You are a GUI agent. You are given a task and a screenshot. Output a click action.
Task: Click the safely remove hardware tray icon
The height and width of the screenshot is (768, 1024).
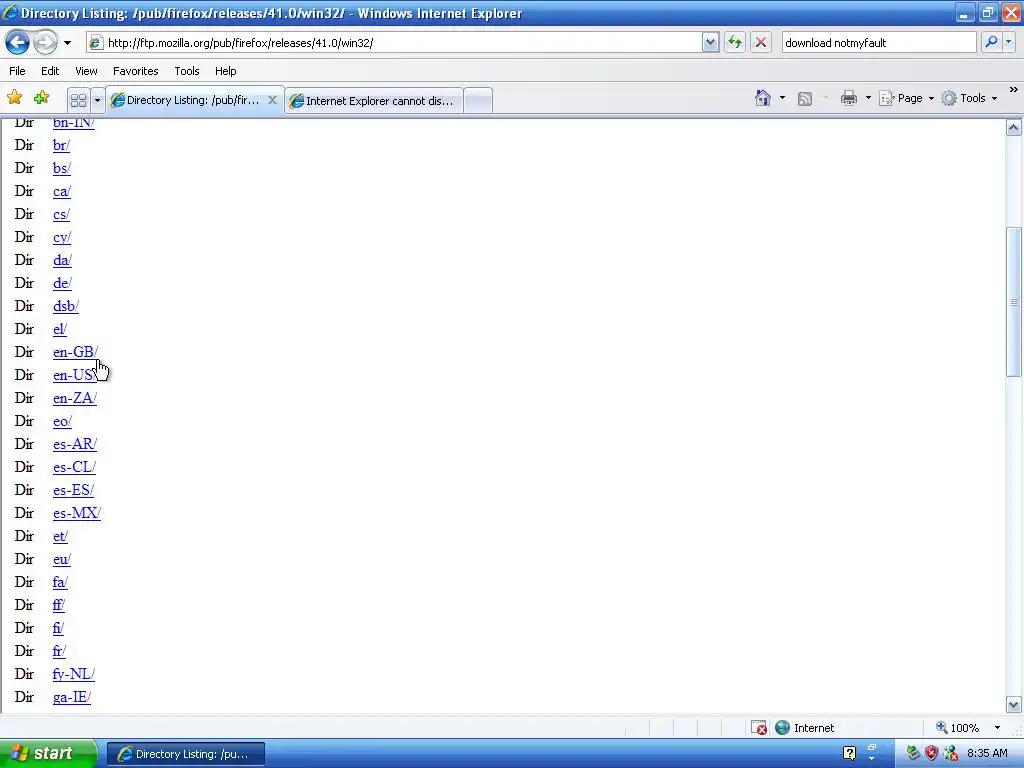(x=912, y=754)
